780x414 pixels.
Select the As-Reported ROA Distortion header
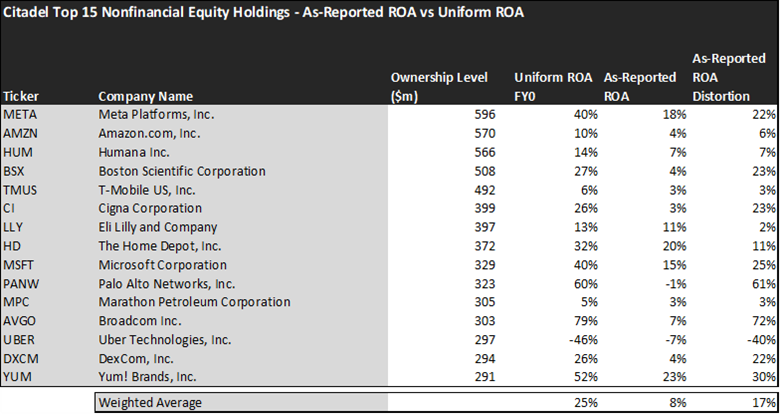click(x=729, y=77)
